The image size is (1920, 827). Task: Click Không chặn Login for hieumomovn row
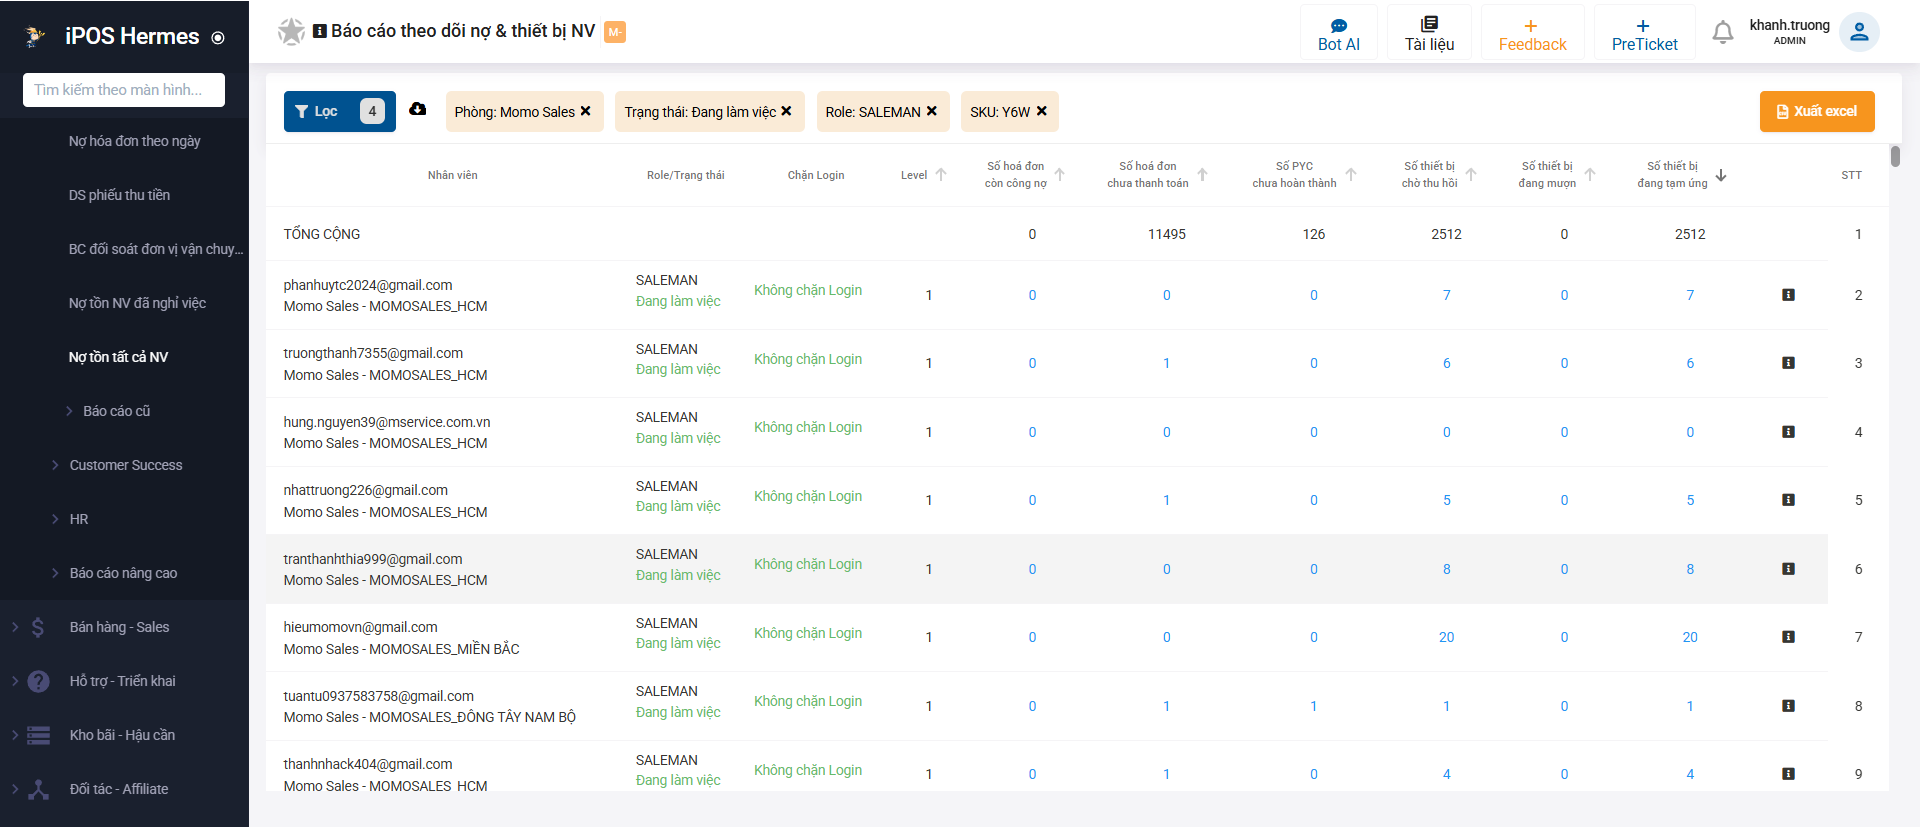808,633
